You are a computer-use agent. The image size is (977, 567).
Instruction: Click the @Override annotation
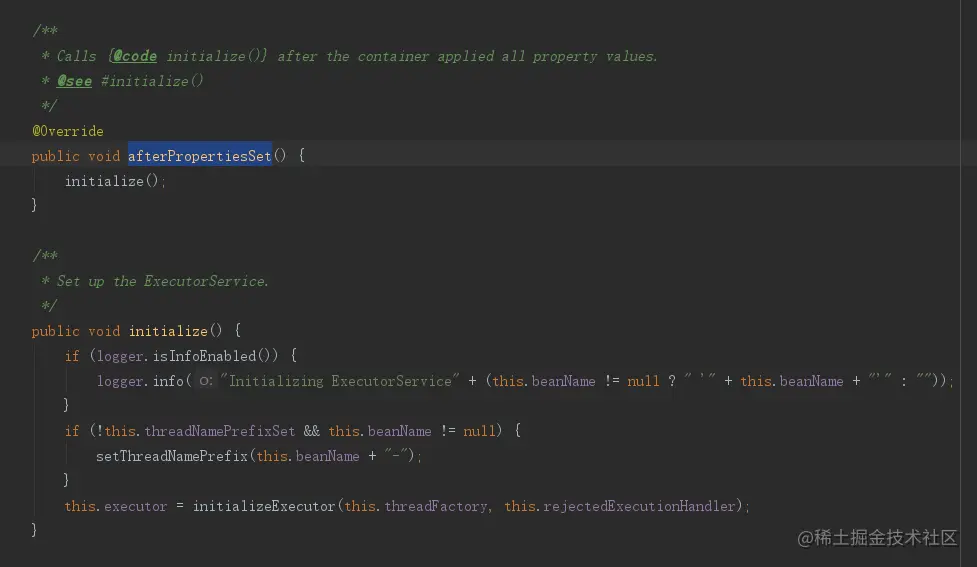pyautogui.click(x=68, y=131)
